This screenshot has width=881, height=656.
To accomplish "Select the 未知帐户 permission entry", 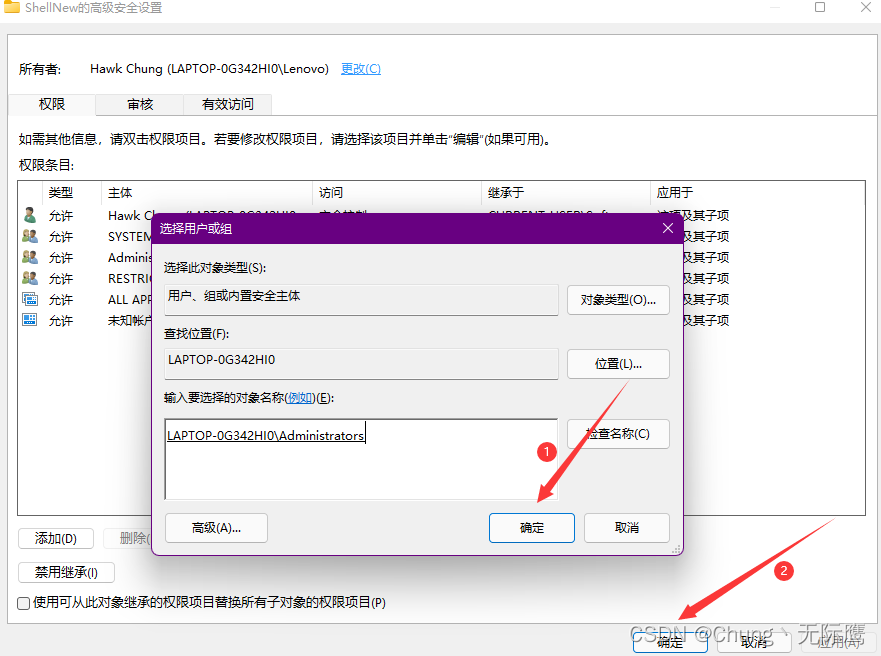I will (x=130, y=320).
